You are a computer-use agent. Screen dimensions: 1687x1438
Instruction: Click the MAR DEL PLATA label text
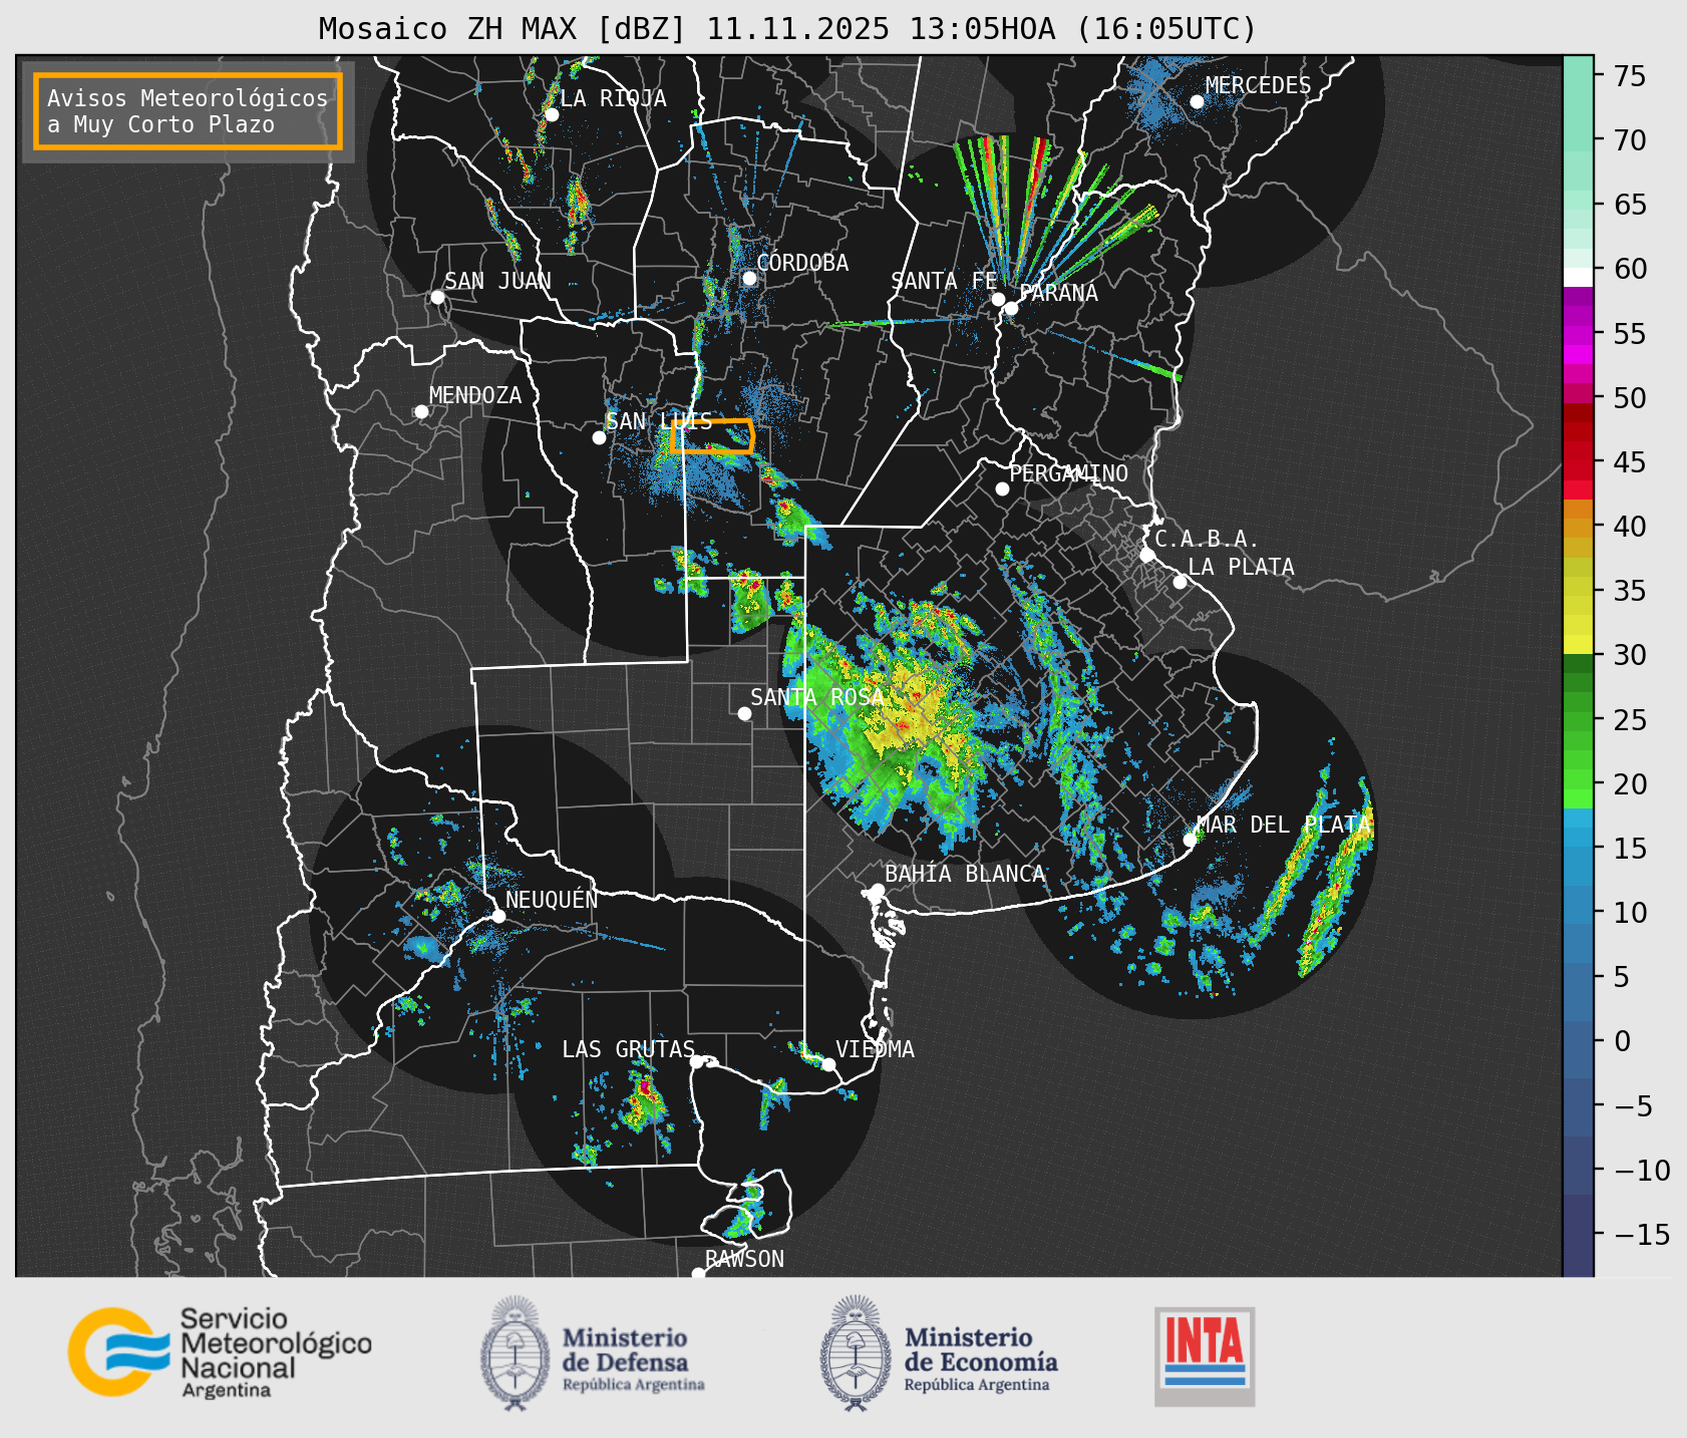tap(1283, 825)
